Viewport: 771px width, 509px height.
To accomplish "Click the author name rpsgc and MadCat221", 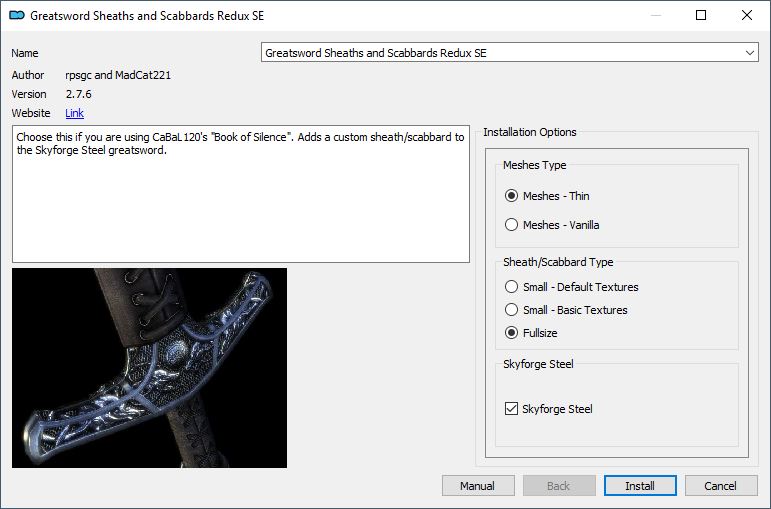I will click(118, 75).
